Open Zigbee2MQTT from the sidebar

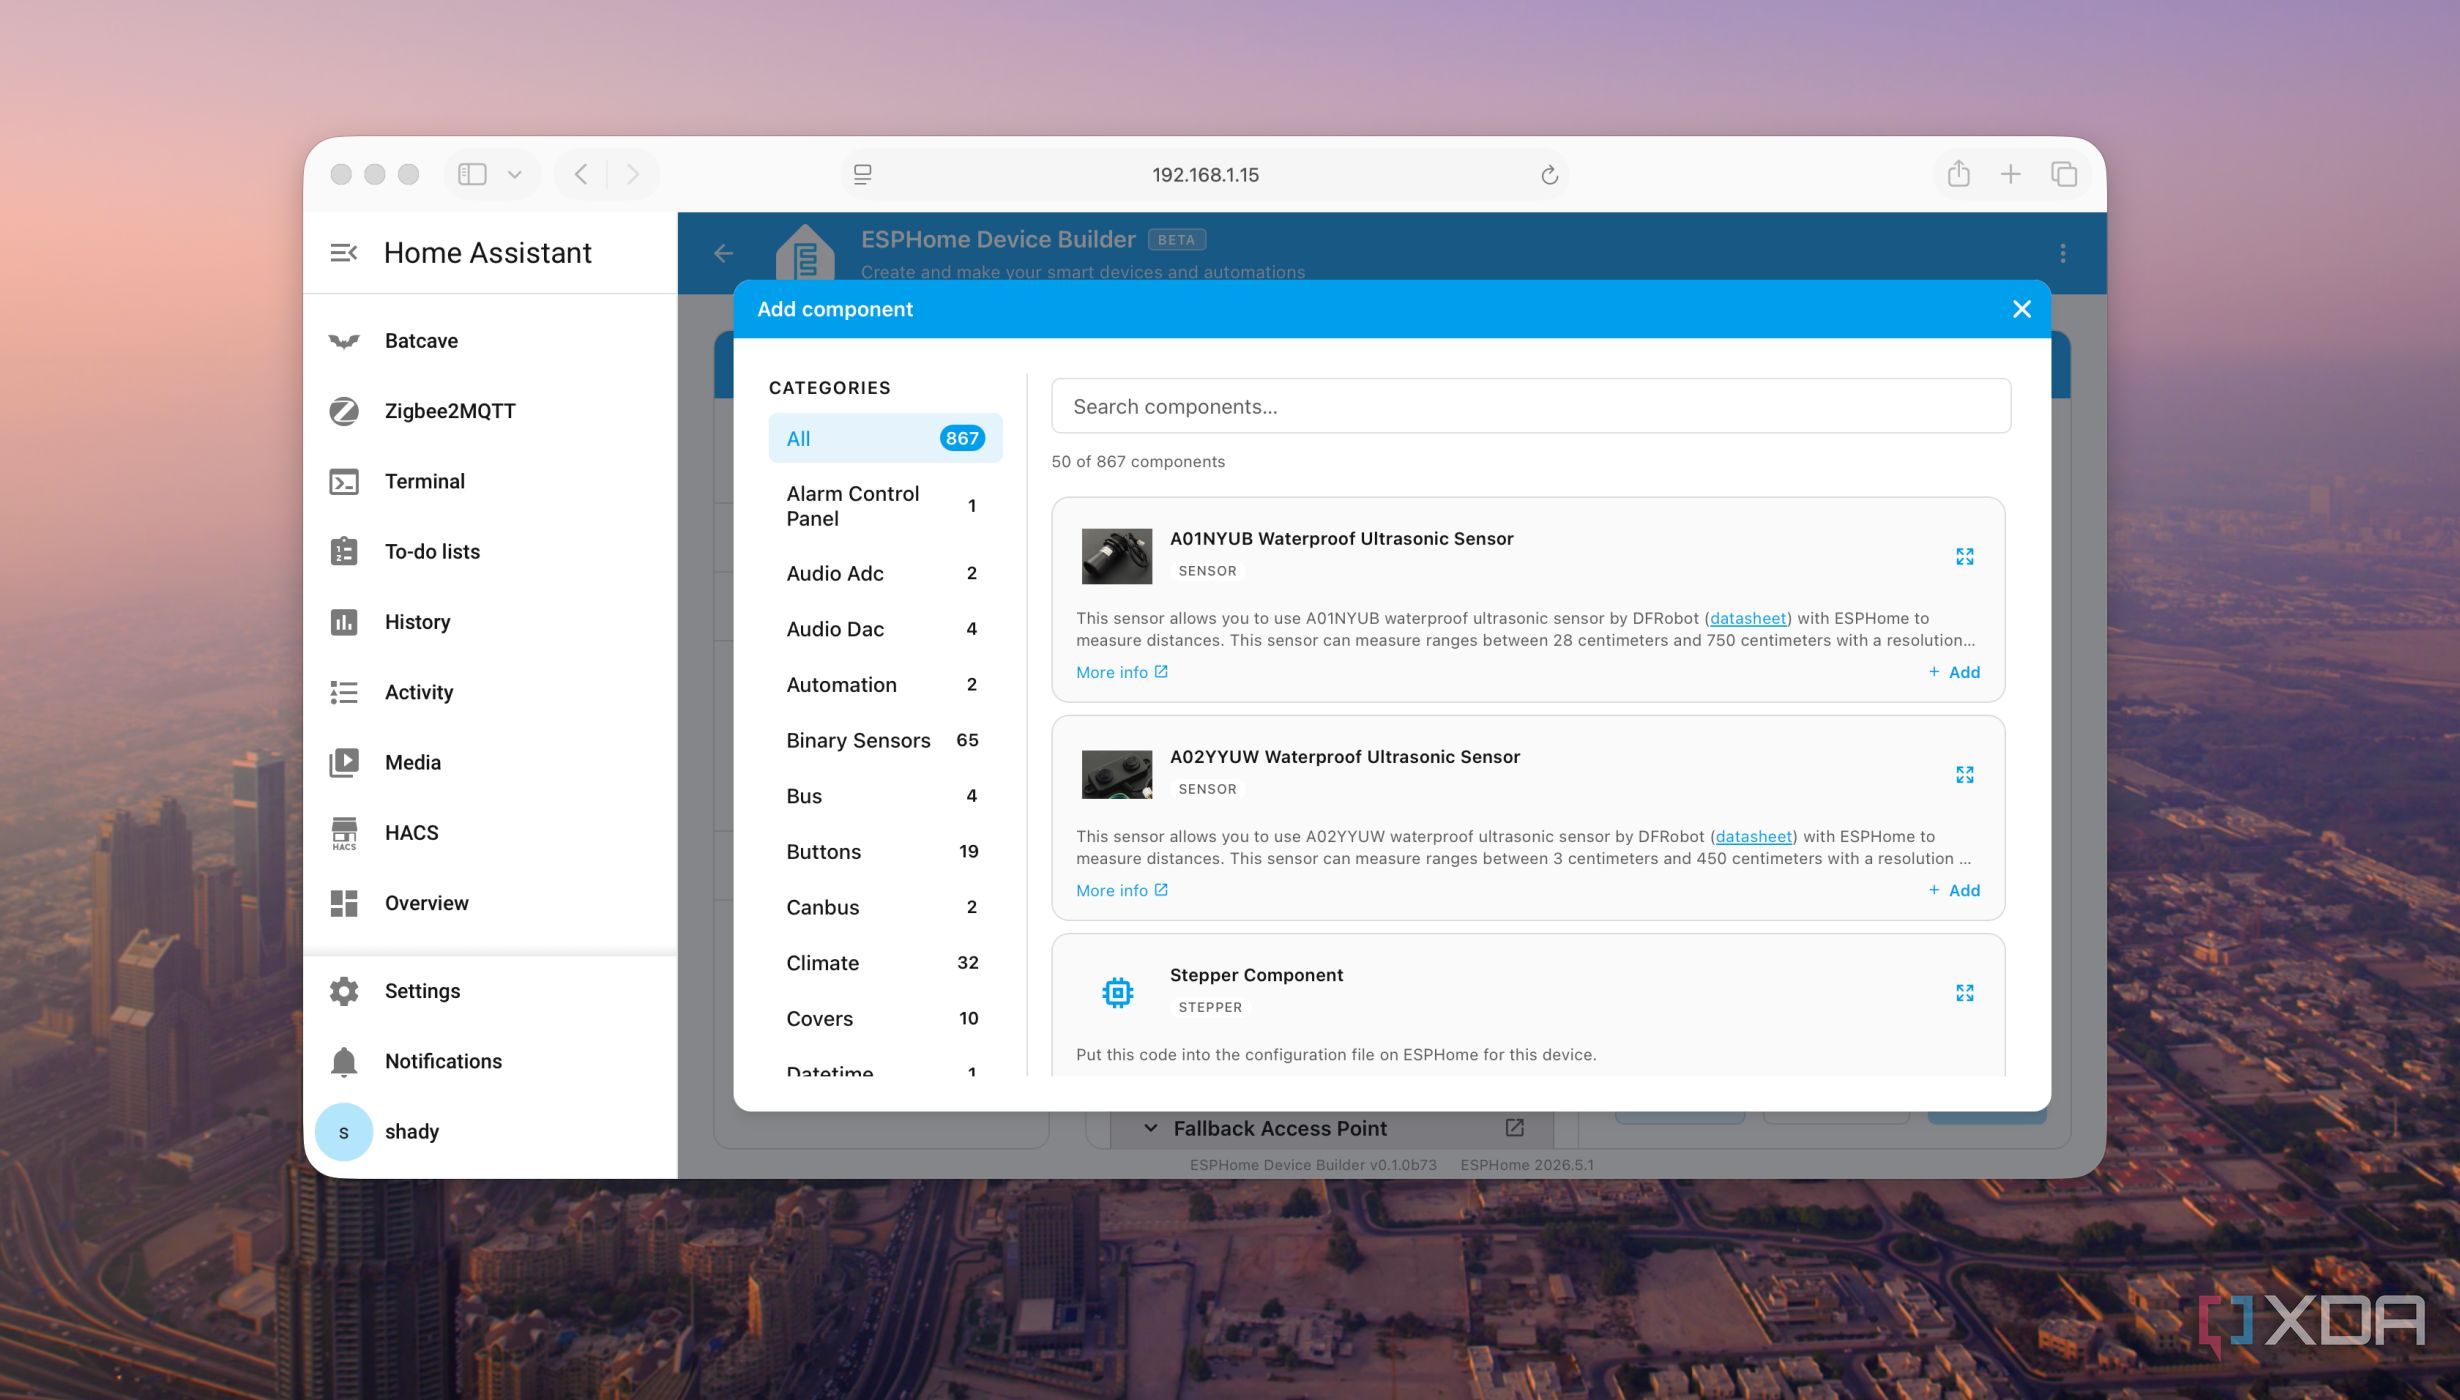pyautogui.click(x=490, y=411)
